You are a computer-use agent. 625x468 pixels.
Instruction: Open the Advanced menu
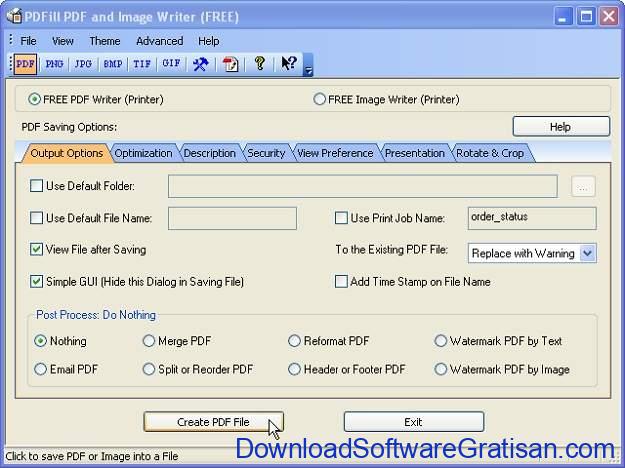coord(159,41)
